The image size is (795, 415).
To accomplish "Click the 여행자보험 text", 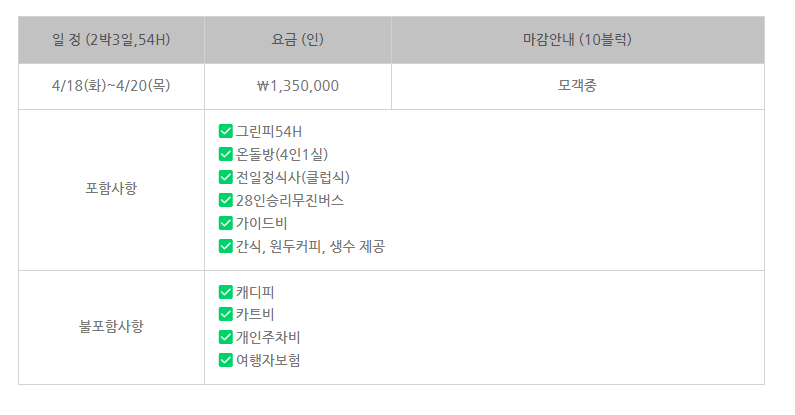I will 268,360.
